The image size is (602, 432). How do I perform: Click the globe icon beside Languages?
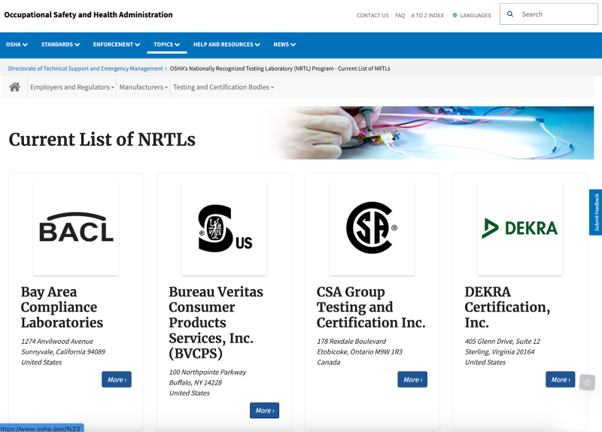(455, 15)
